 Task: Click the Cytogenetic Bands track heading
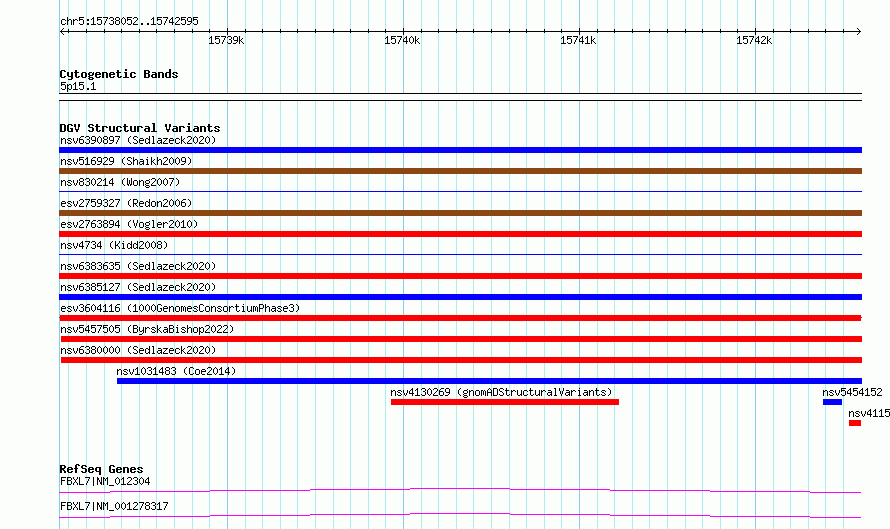pos(119,74)
